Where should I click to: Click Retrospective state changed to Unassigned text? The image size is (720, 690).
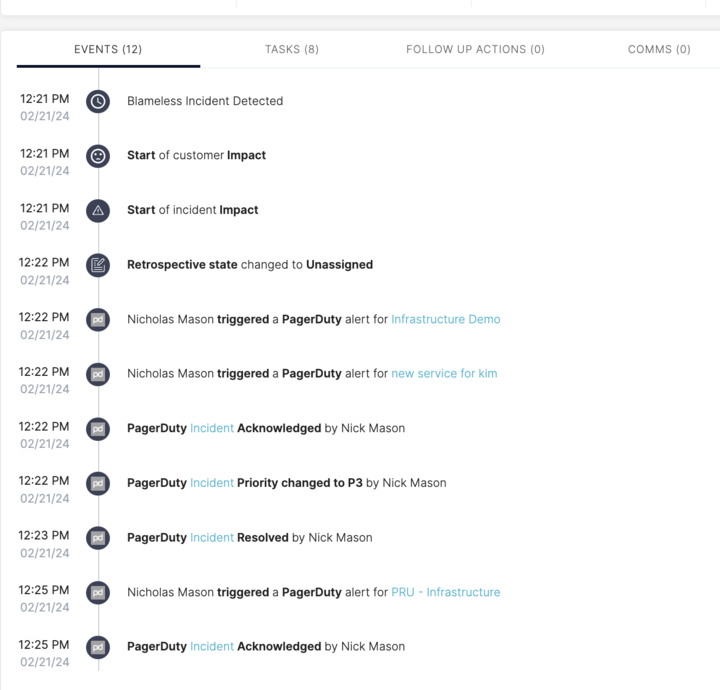coord(250,264)
